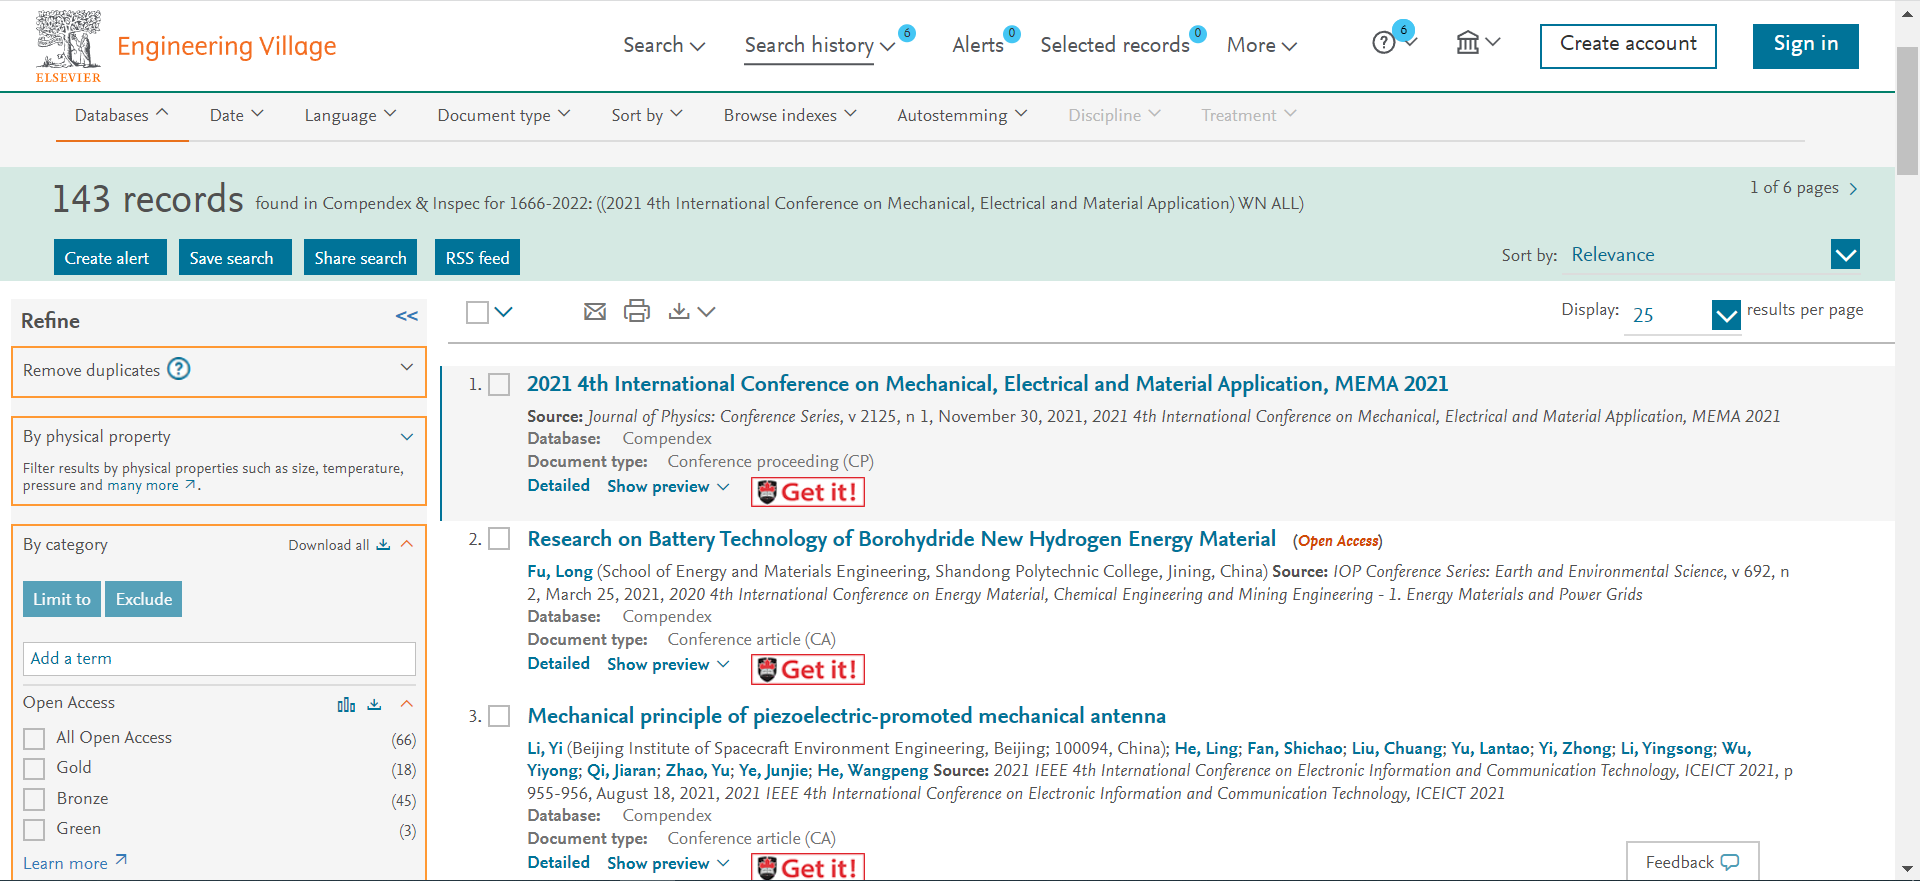Open physical properties external link icon

190,485
